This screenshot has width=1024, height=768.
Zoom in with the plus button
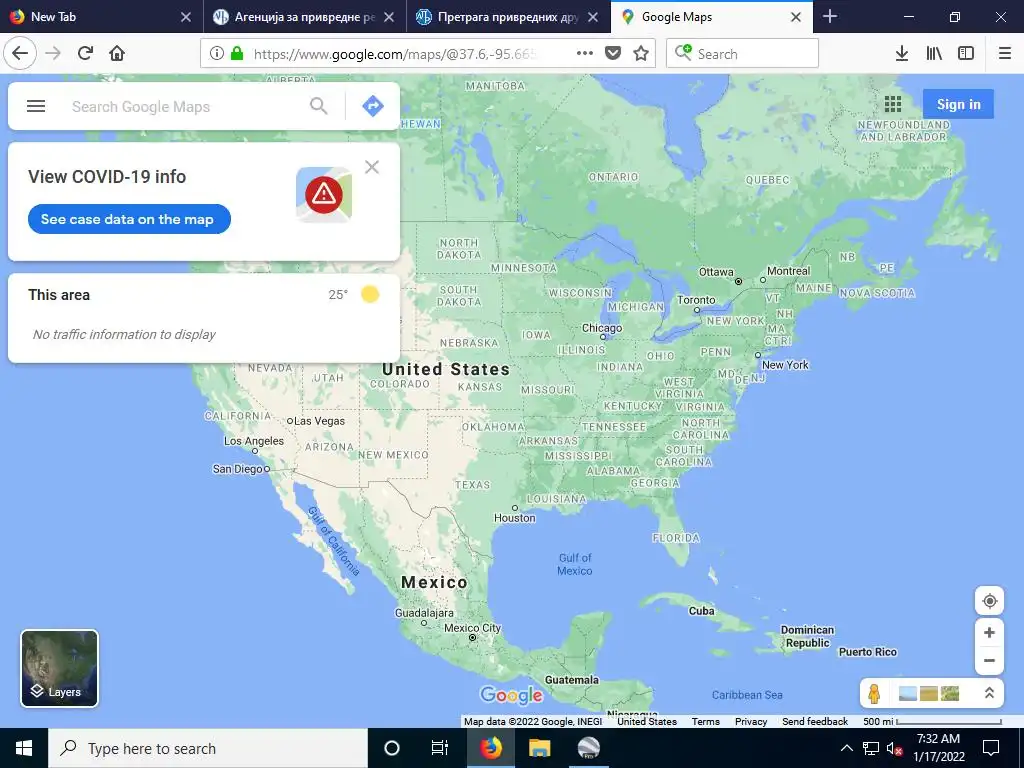[989, 633]
